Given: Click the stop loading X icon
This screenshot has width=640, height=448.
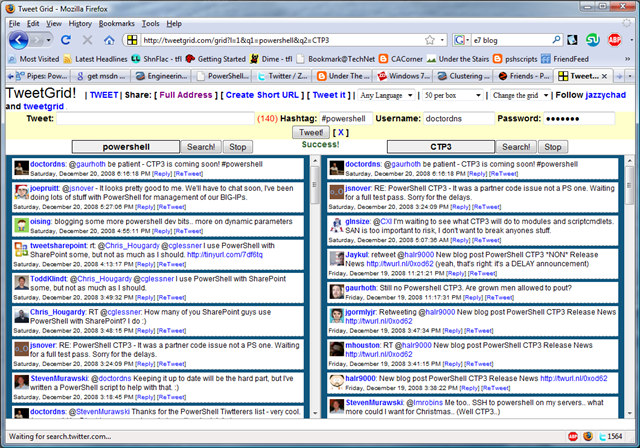Looking at the screenshot, I should tap(87, 40).
